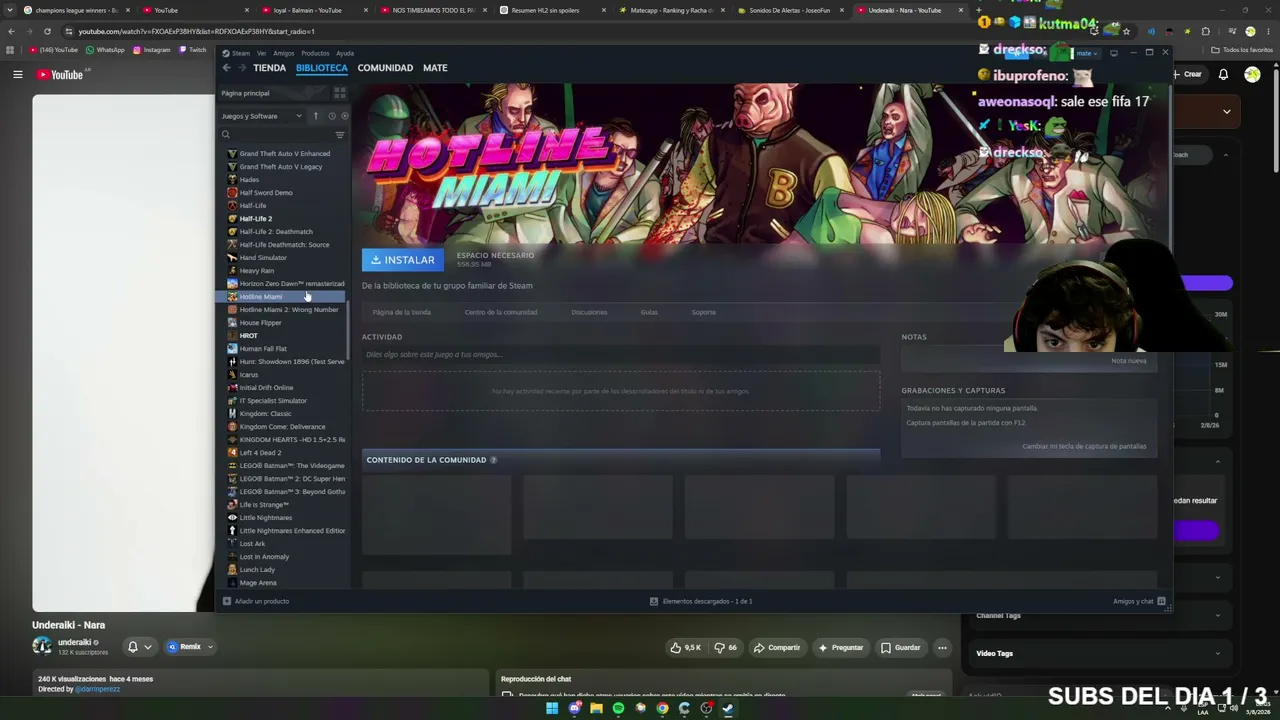Open the YouTube hamburger guide menu
1280x720 pixels.
[x=17, y=74]
